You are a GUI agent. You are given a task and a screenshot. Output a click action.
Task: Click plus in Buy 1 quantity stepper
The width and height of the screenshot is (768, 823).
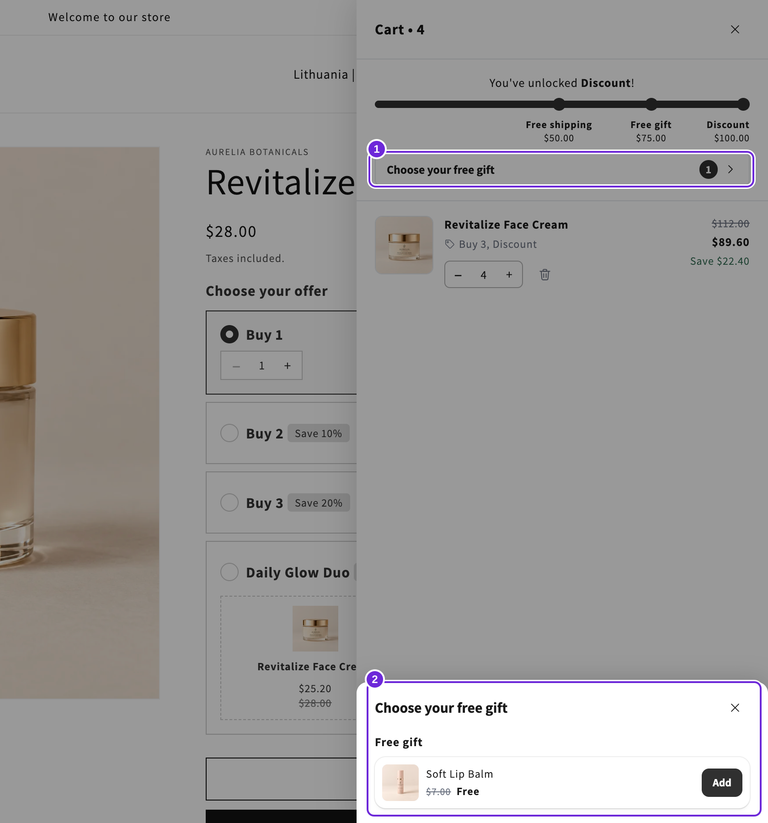pyautogui.click(x=287, y=366)
